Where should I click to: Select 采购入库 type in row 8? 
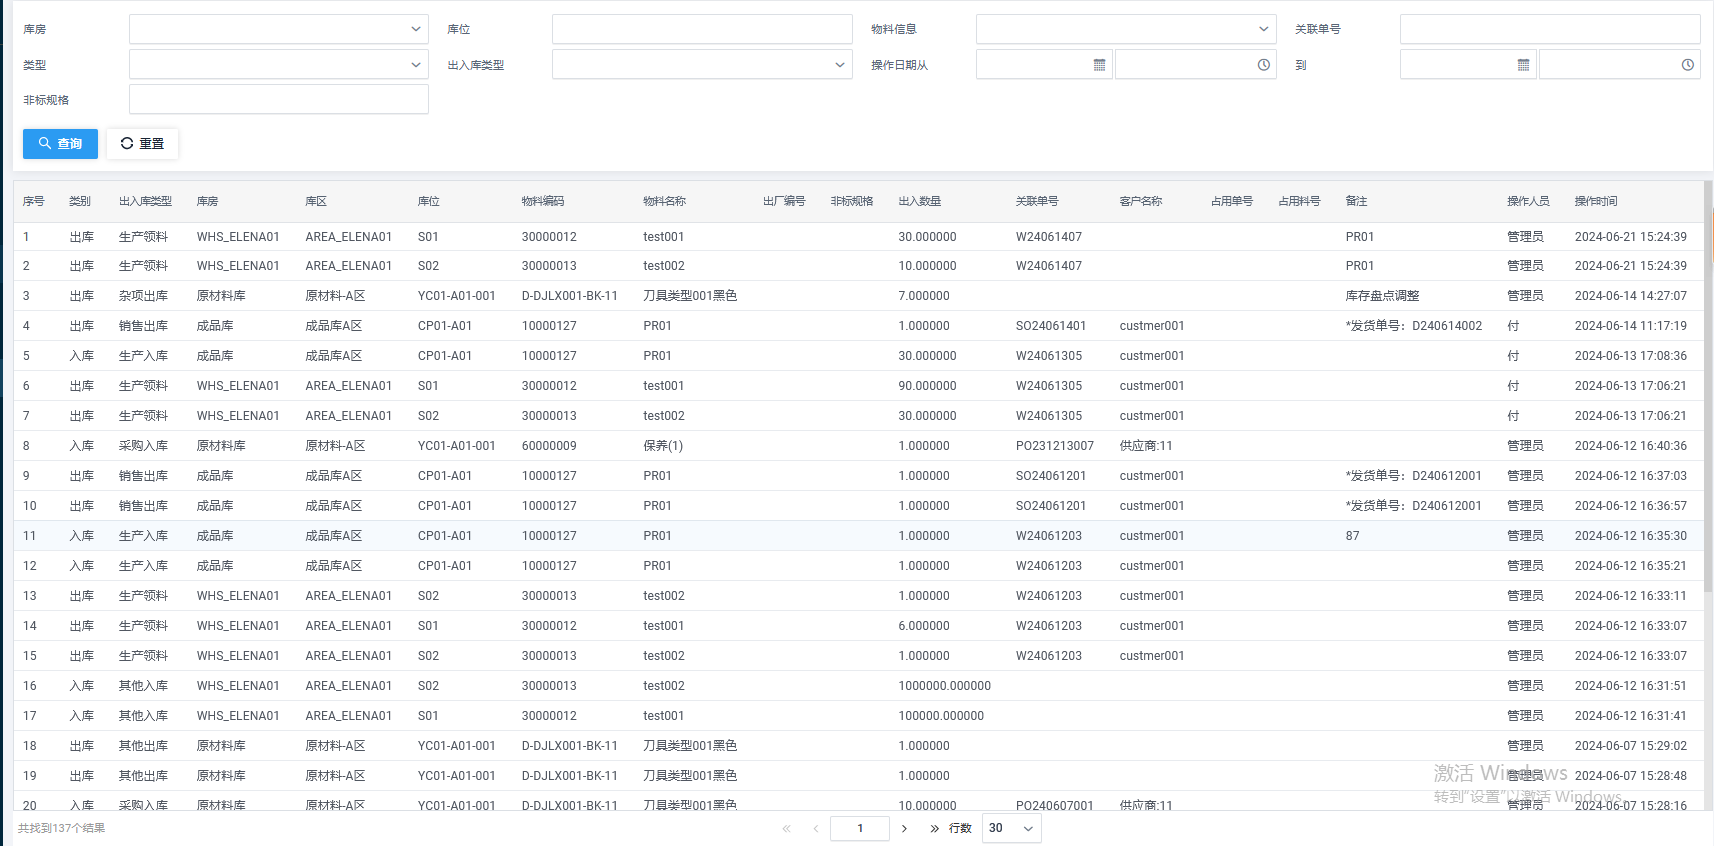coord(143,446)
